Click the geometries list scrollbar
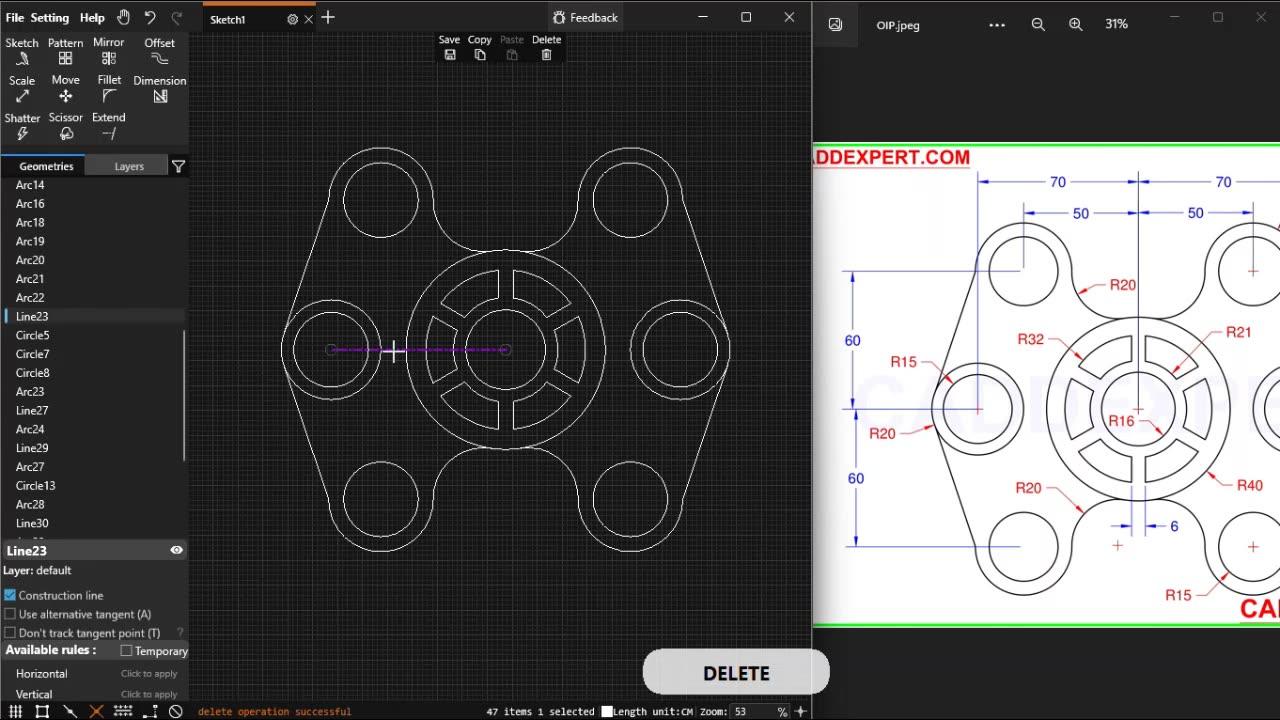1280x720 pixels. click(185, 394)
